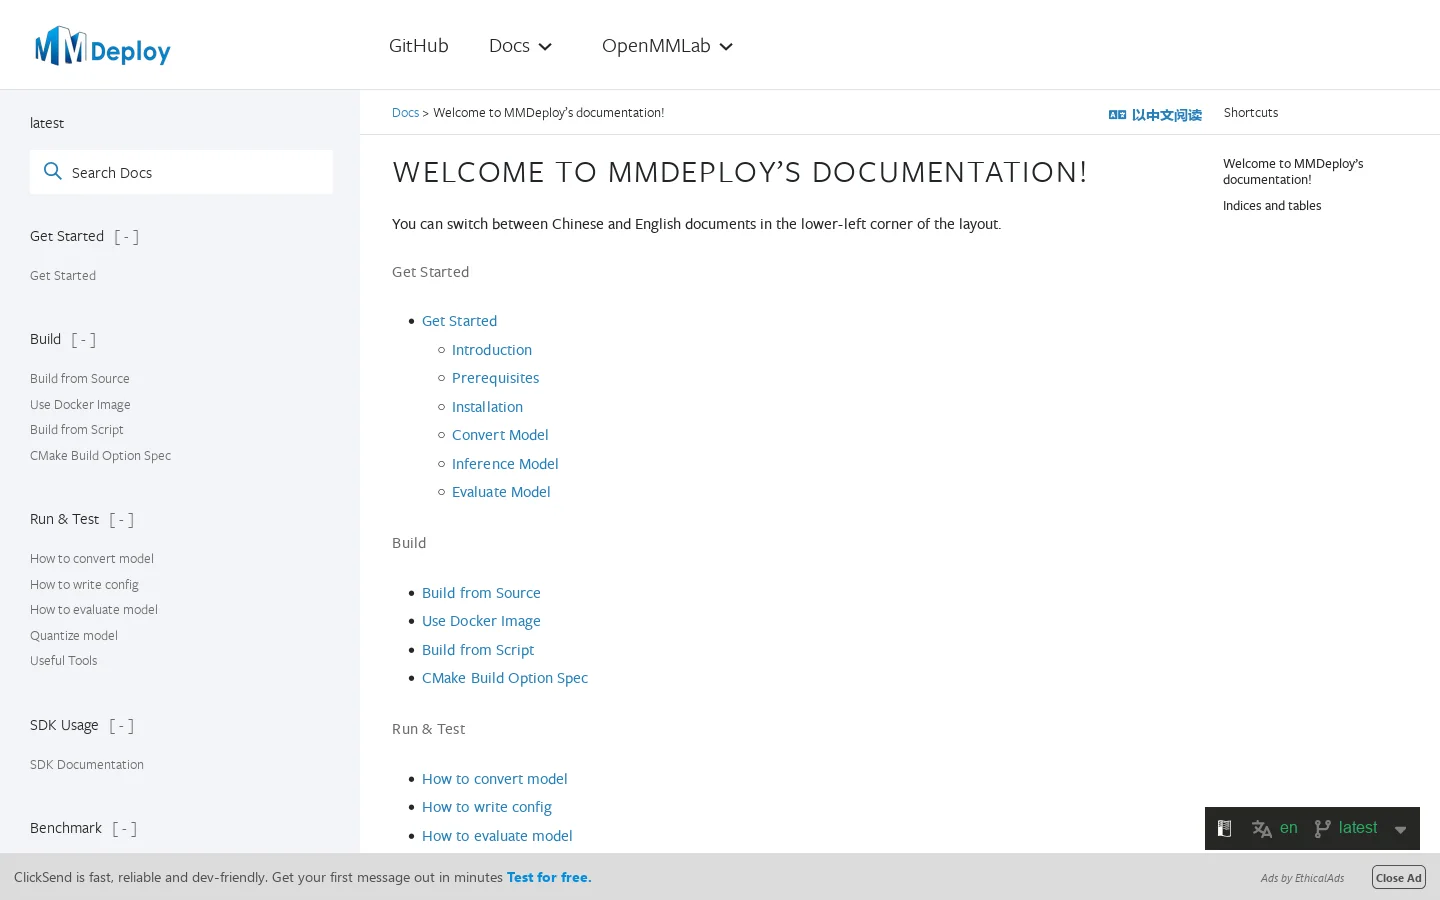Viewport: 1440px width, 900px height.
Task: Open the OpenMMLab dropdown menu
Action: coord(667,46)
